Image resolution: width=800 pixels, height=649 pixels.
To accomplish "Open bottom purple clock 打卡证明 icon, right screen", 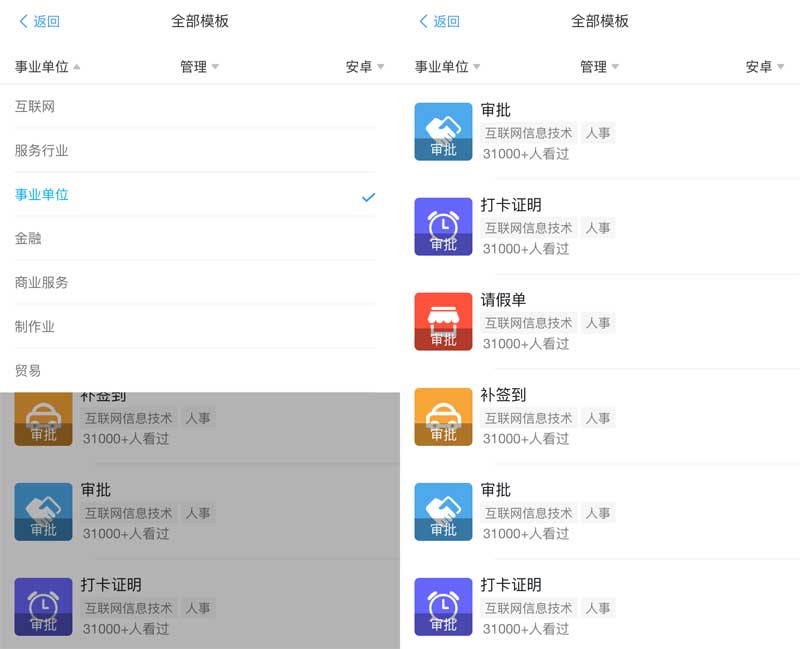I will 443,607.
